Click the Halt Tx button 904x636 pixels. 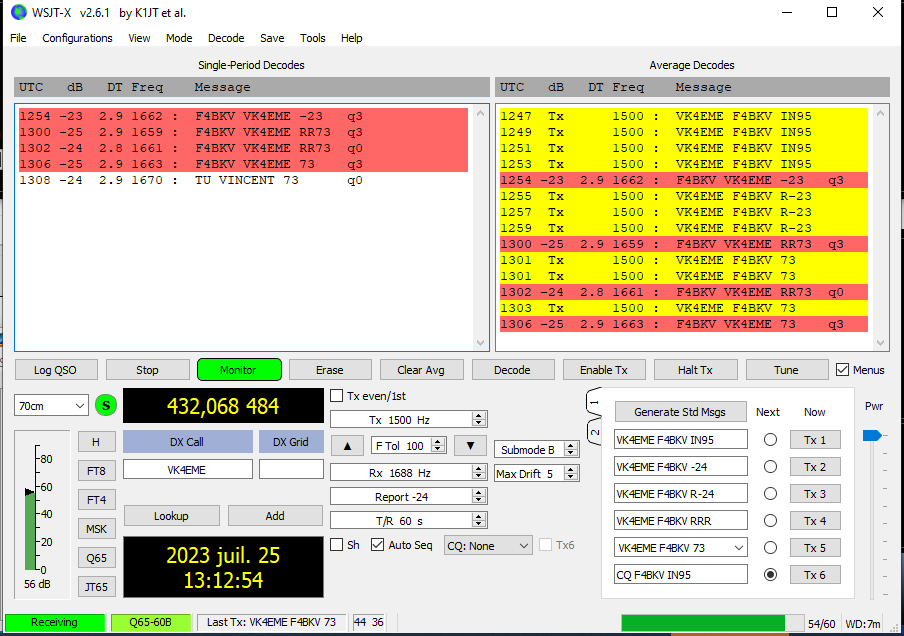[695, 370]
